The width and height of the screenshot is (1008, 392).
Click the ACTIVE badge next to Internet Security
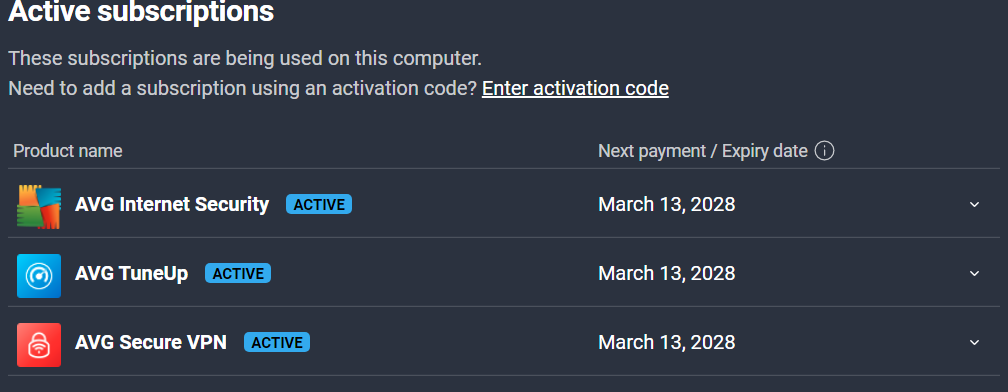coord(319,204)
